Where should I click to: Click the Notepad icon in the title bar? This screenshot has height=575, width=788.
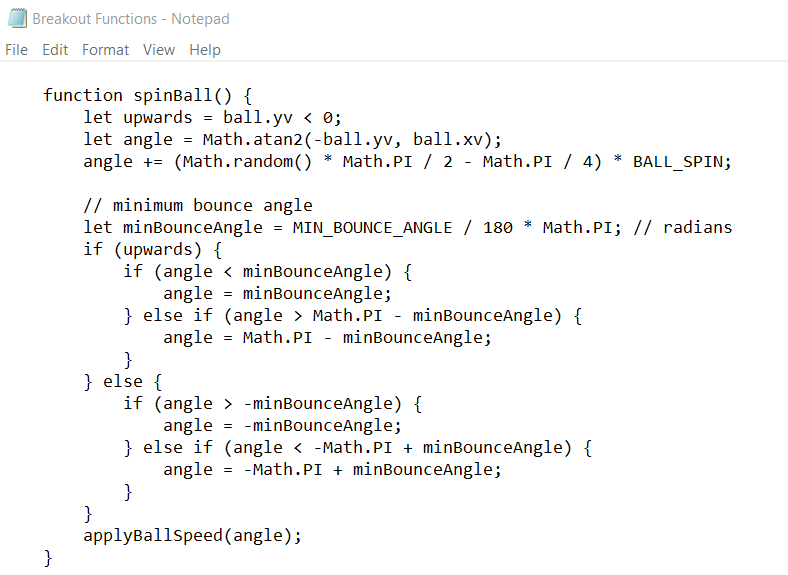tap(16, 18)
